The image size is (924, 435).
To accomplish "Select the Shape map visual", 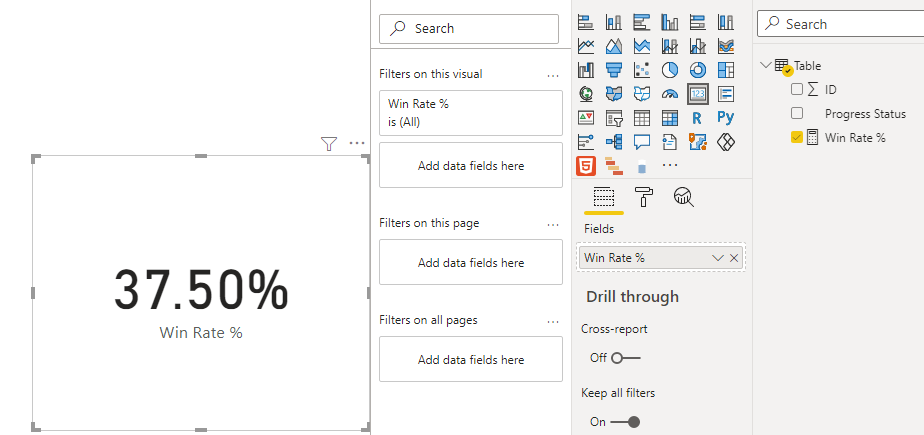I will (x=642, y=94).
